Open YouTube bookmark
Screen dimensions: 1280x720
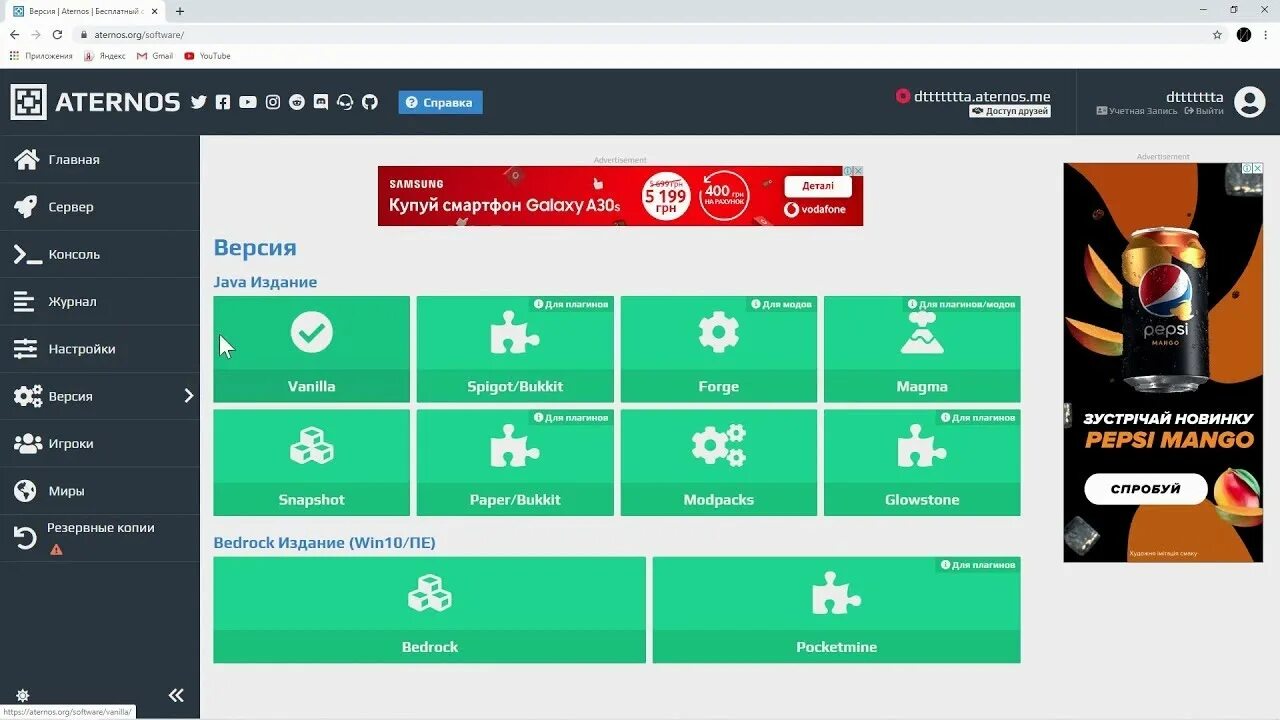(207, 56)
